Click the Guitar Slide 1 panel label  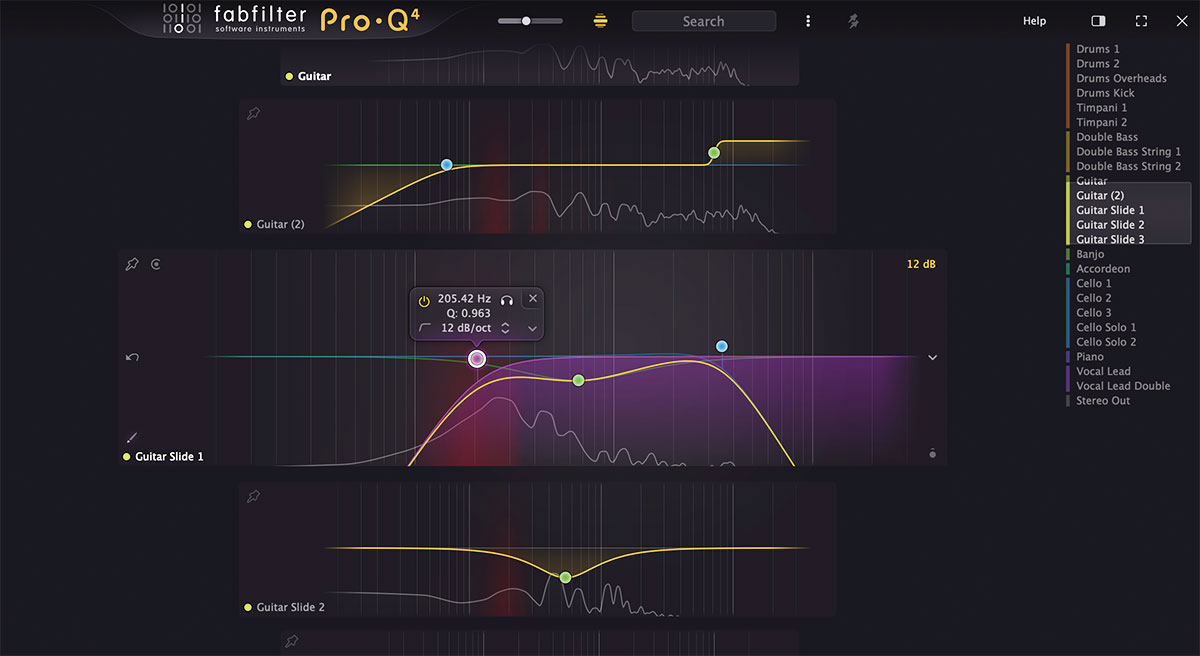[x=169, y=457]
